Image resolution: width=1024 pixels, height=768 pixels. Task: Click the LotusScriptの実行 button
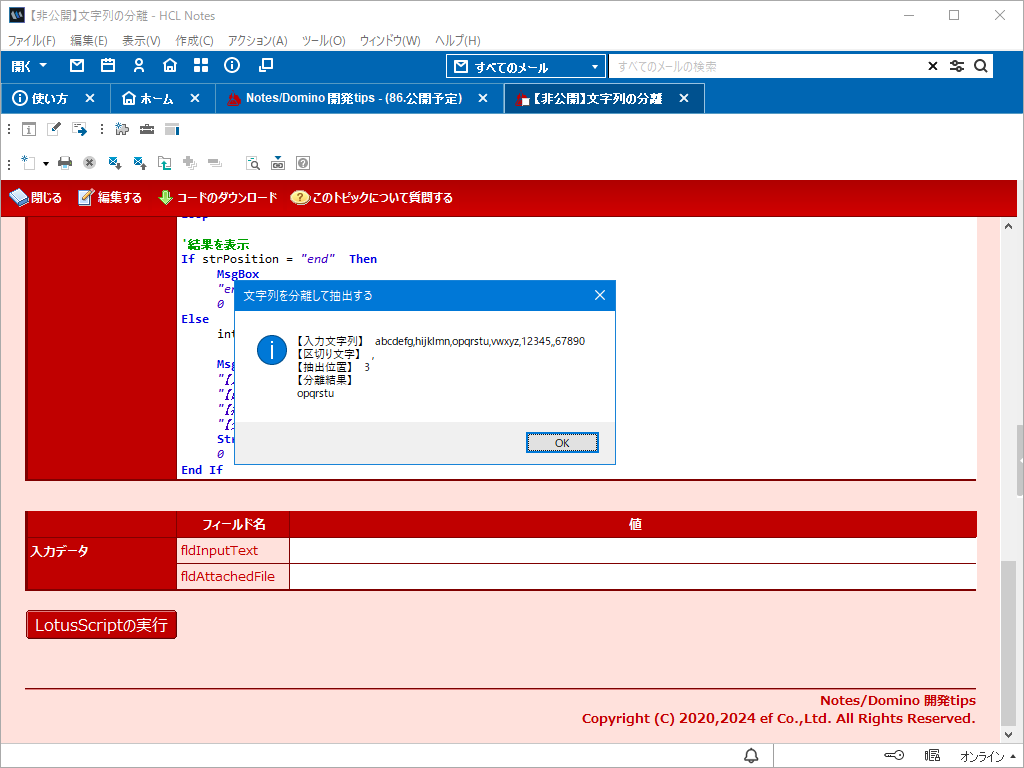101,625
